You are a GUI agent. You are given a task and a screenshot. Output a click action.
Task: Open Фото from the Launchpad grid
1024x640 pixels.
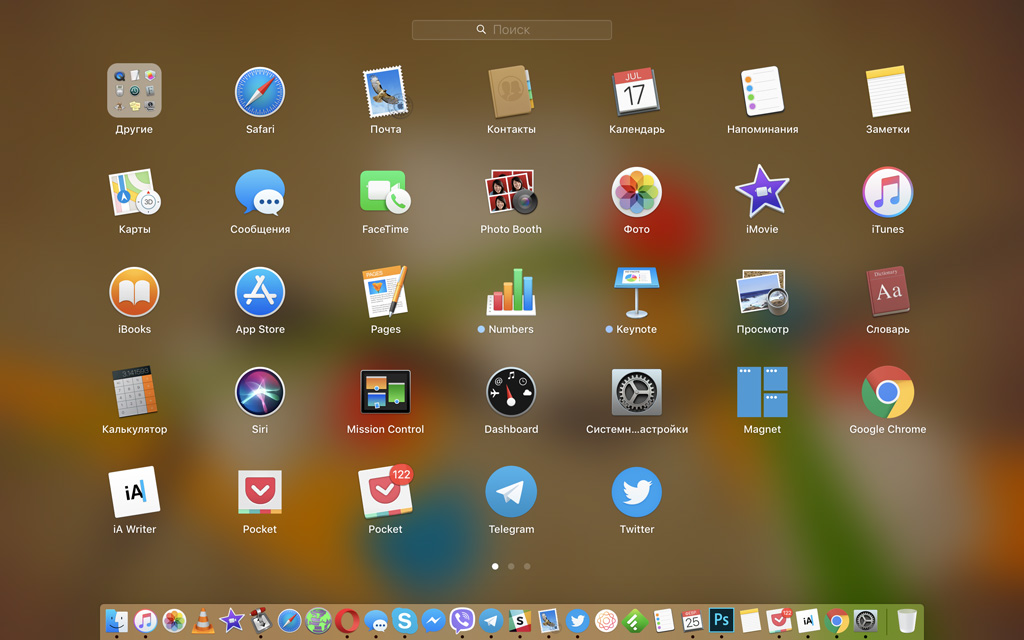click(636, 192)
